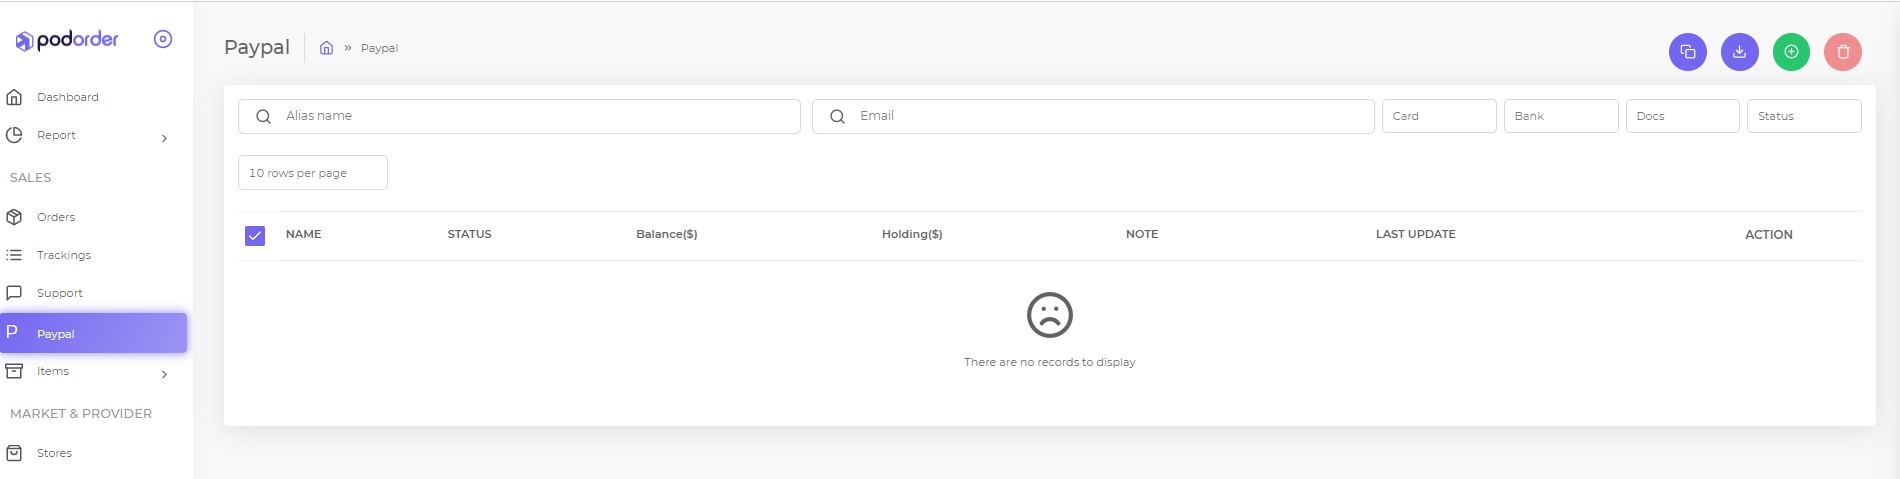The width and height of the screenshot is (1900, 479).
Task: Click the MARKET & PROVIDER section label
Action: [81, 413]
